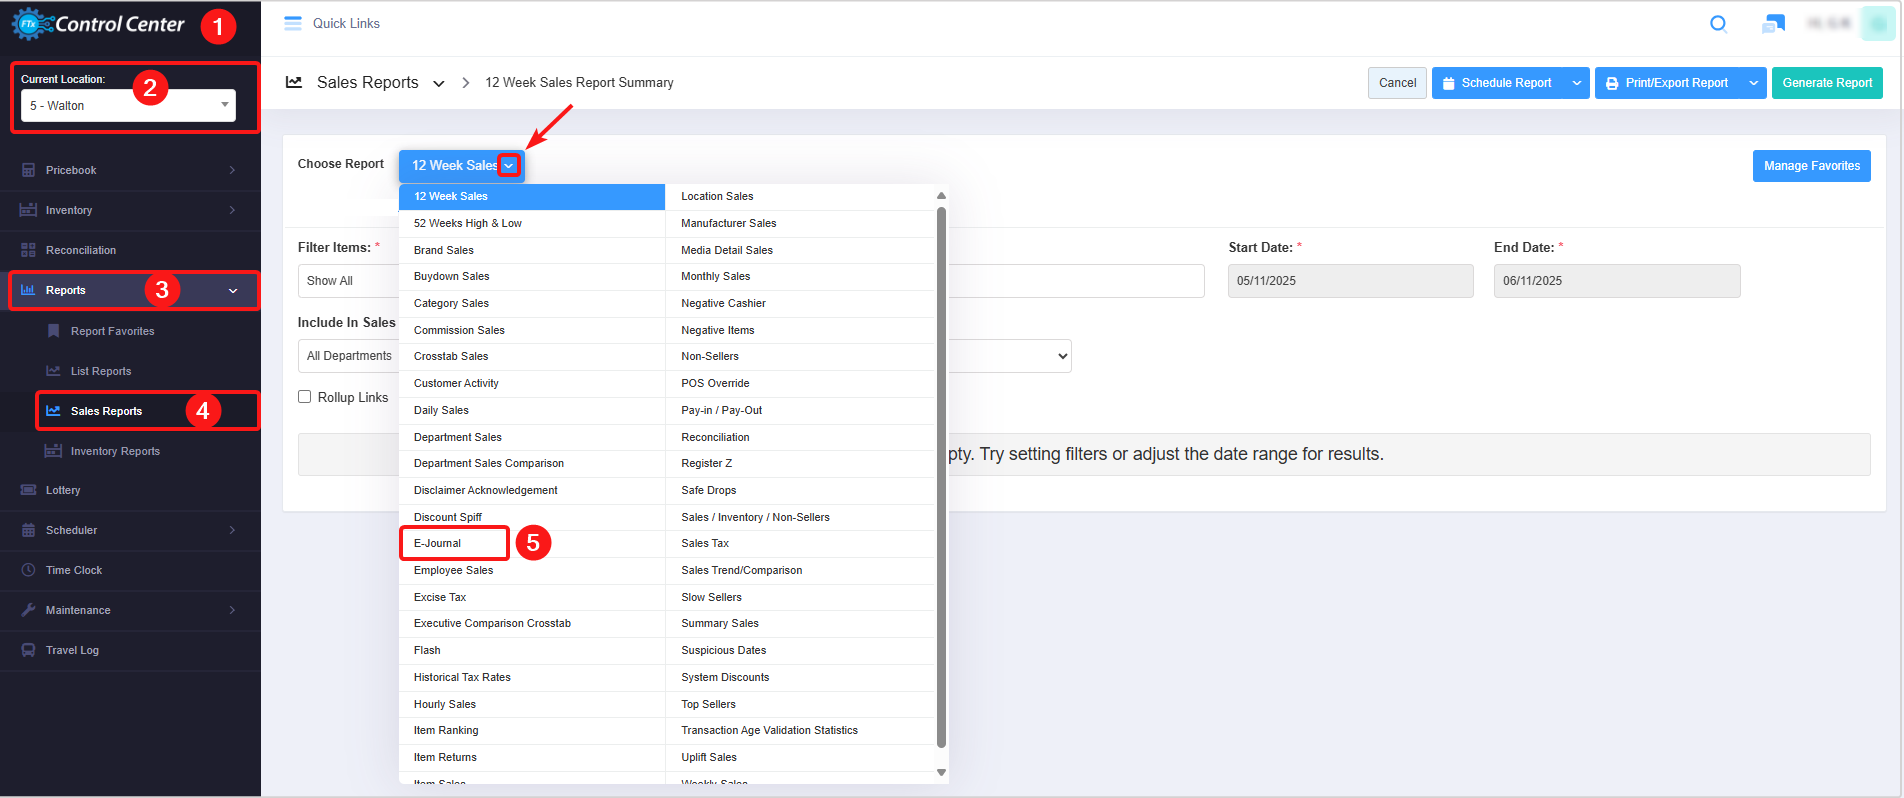Open the Quick Links hamburger menu icon
This screenshot has width=1904, height=798.
point(293,24)
